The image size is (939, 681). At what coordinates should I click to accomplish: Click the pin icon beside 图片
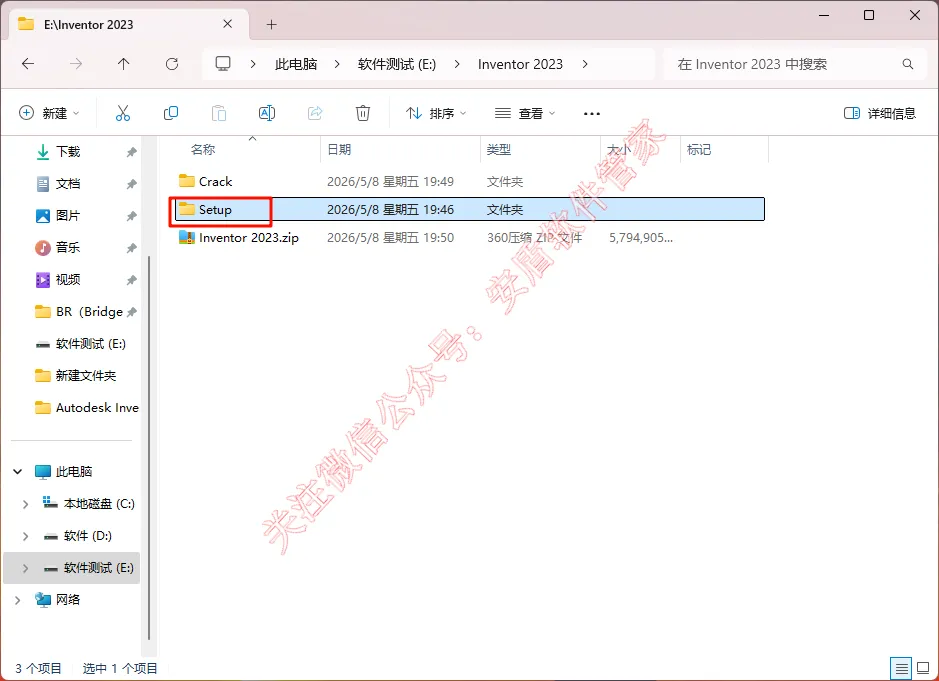coord(131,216)
